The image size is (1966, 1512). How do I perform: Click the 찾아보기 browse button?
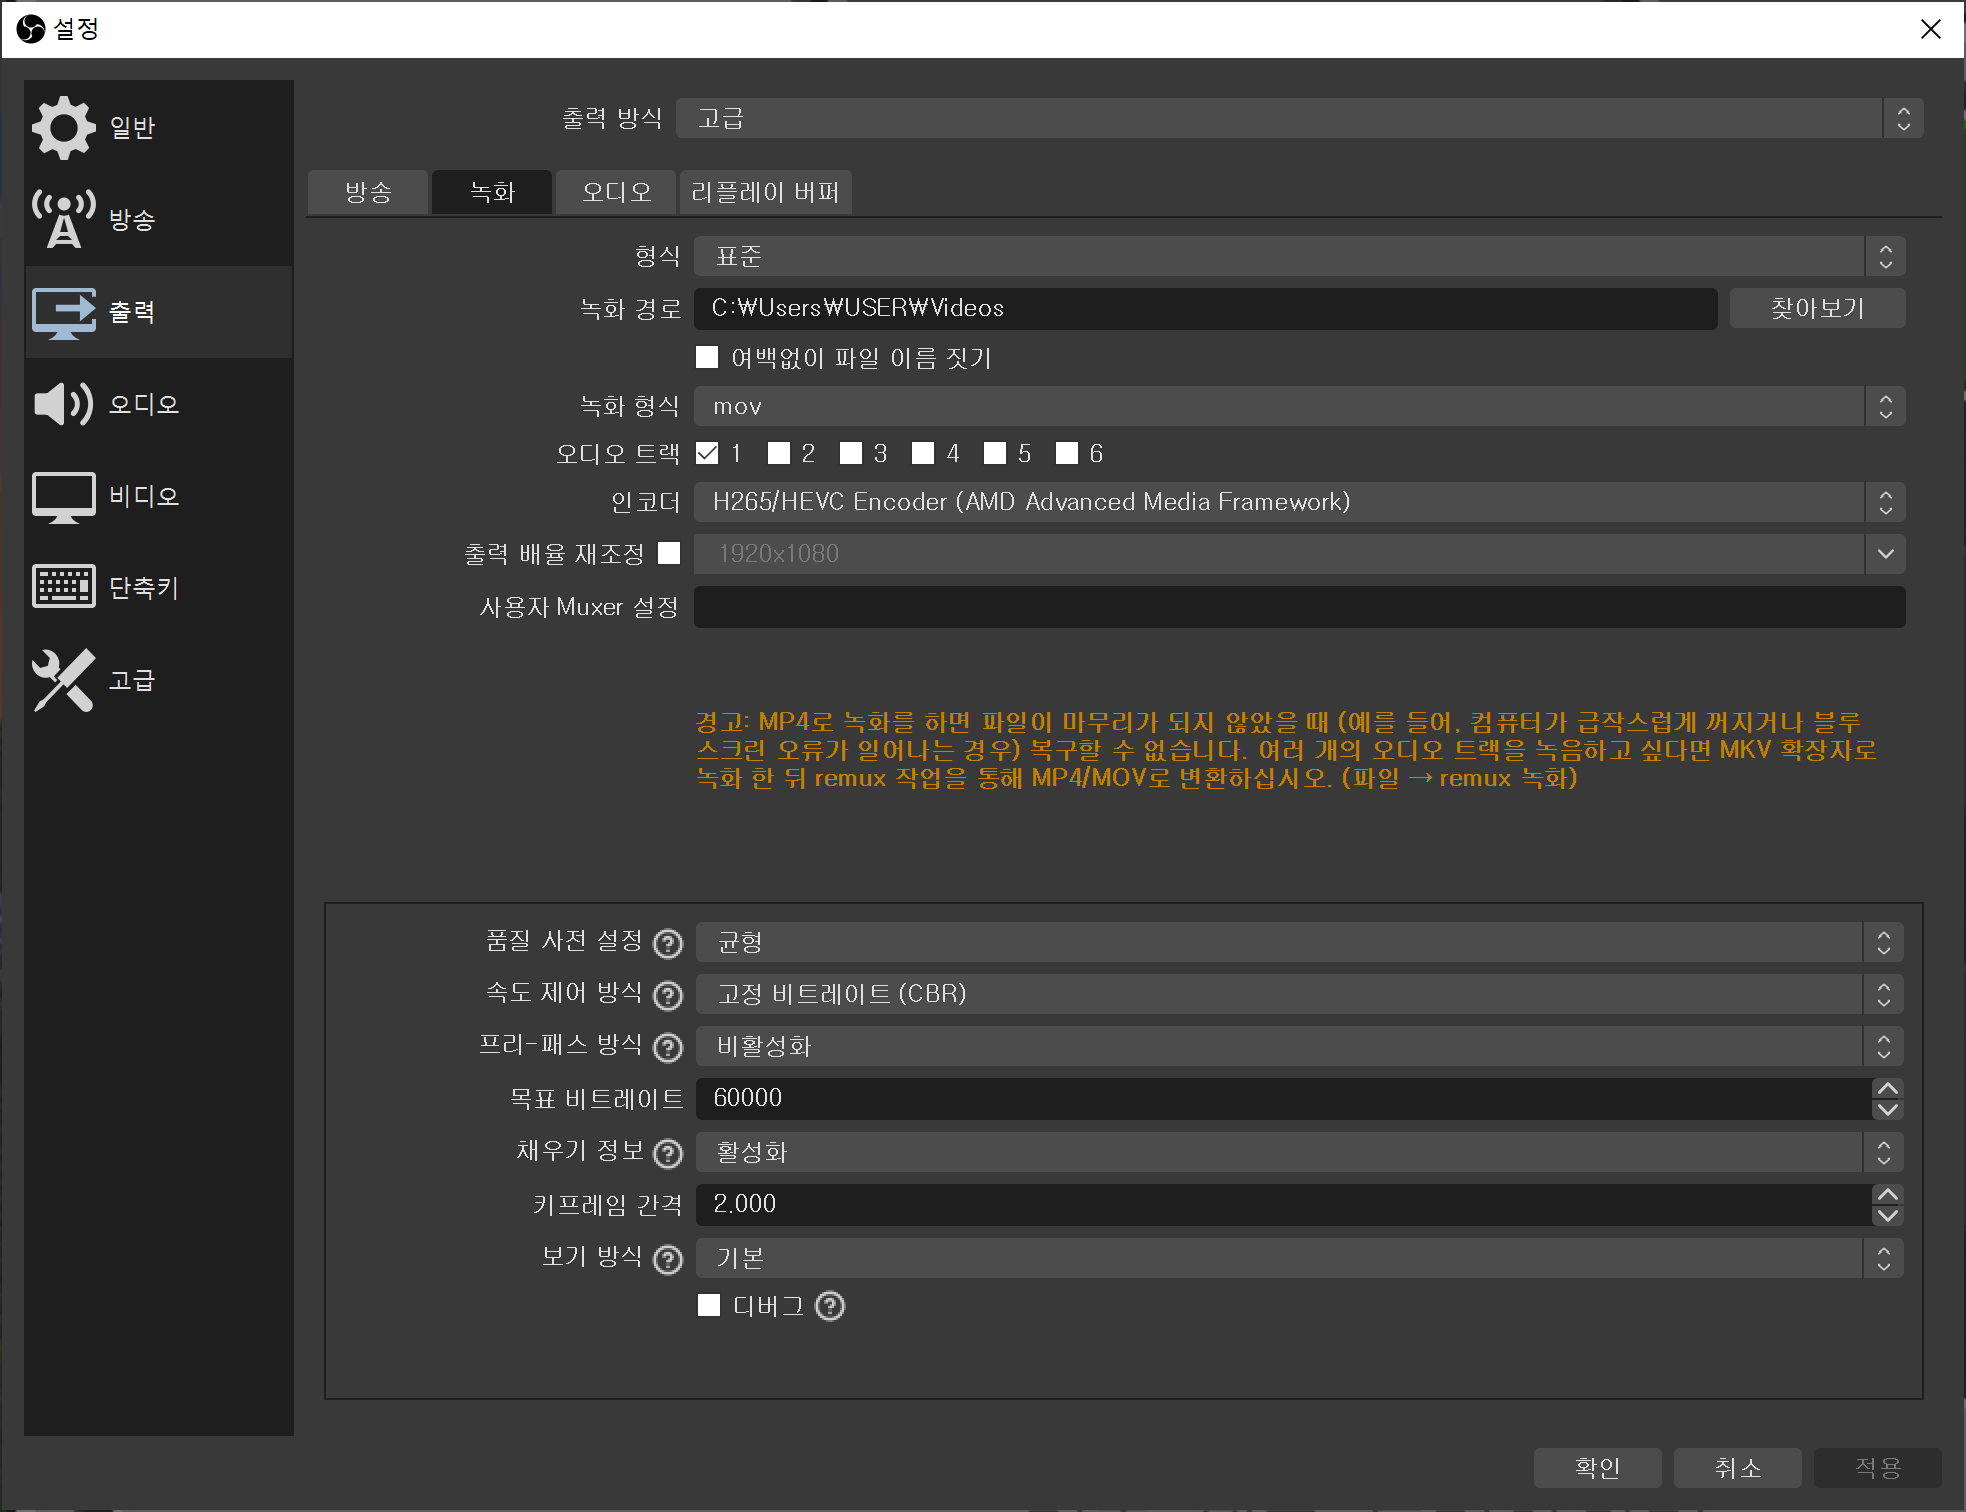1816,308
